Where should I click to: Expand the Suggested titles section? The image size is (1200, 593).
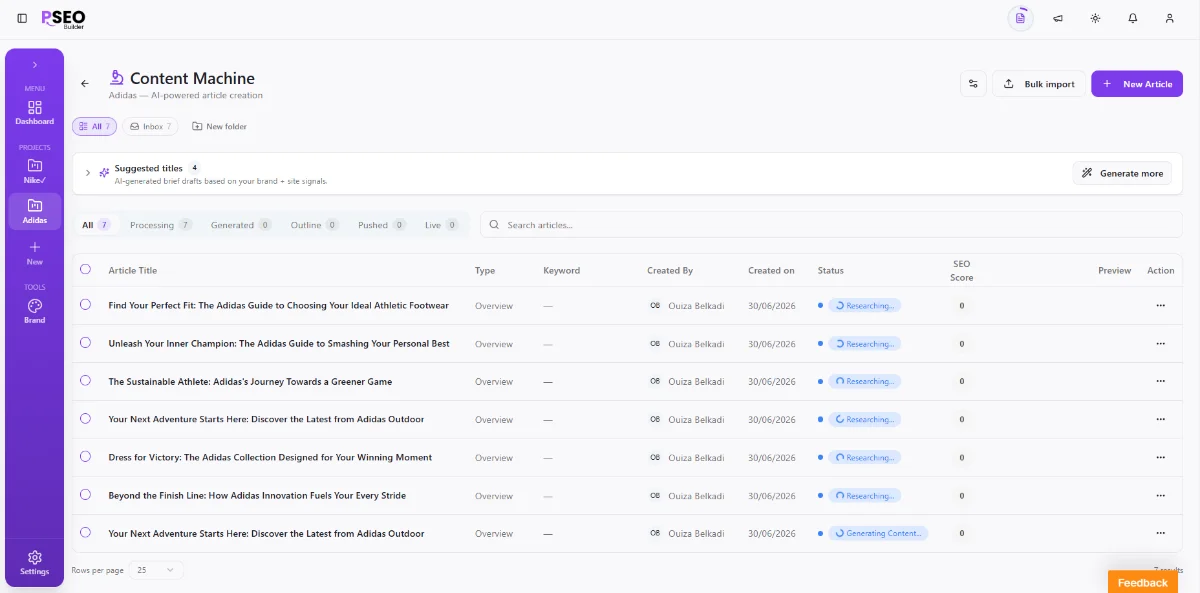coord(88,173)
